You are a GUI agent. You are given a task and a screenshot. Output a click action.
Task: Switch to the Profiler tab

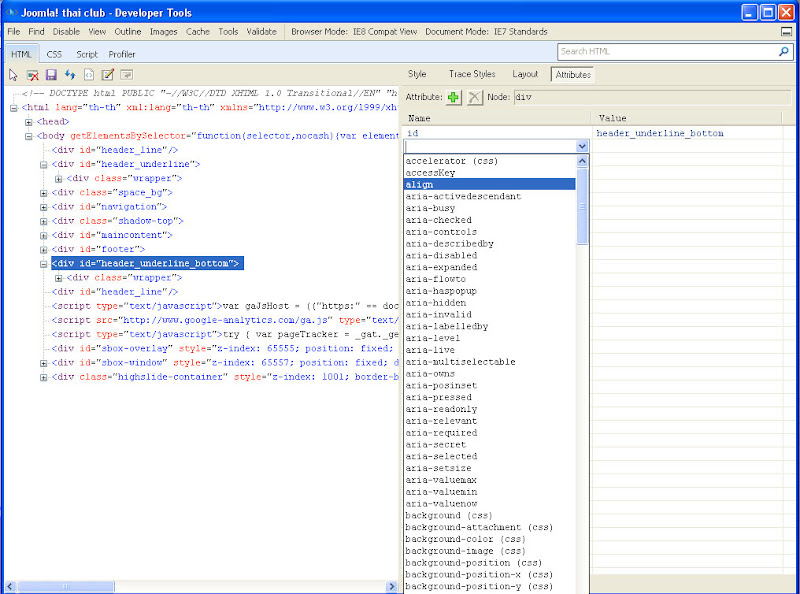point(121,54)
